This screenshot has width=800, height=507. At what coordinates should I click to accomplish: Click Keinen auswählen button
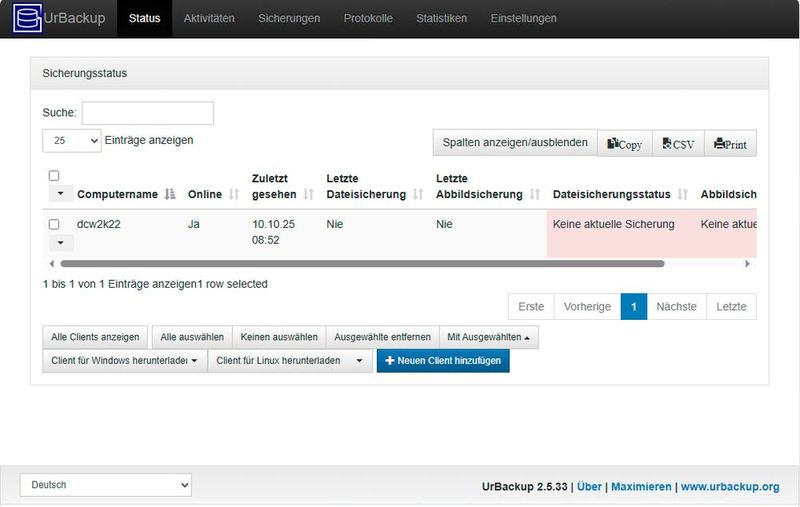(x=279, y=337)
